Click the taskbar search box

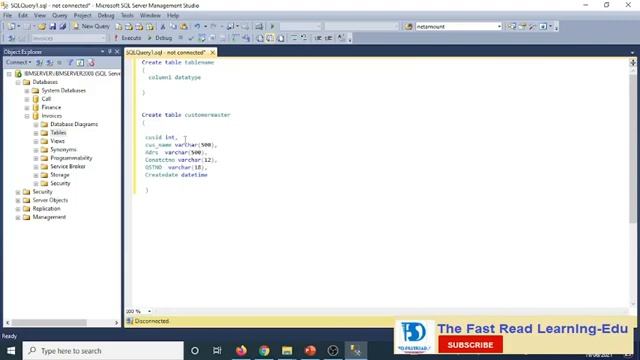click(103, 351)
